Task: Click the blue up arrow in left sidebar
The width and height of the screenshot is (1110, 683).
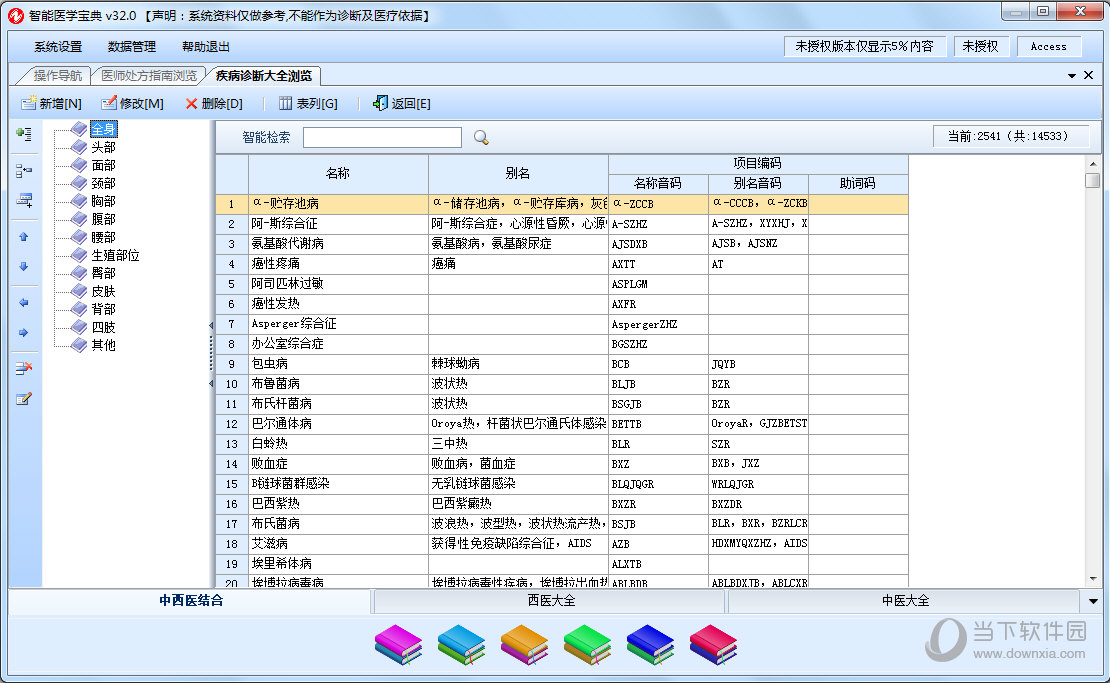Action: pyautogui.click(x=24, y=237)
